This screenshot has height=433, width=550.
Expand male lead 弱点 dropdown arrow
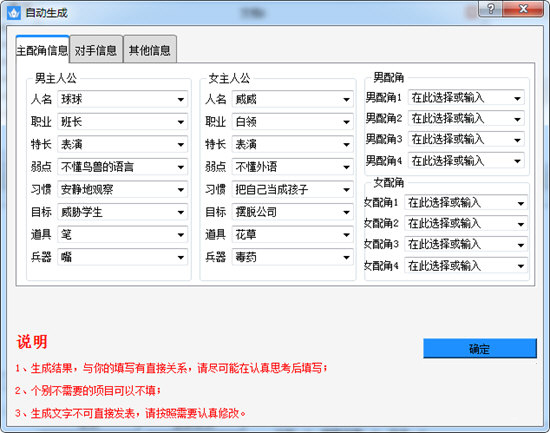(x=181, y=167)
